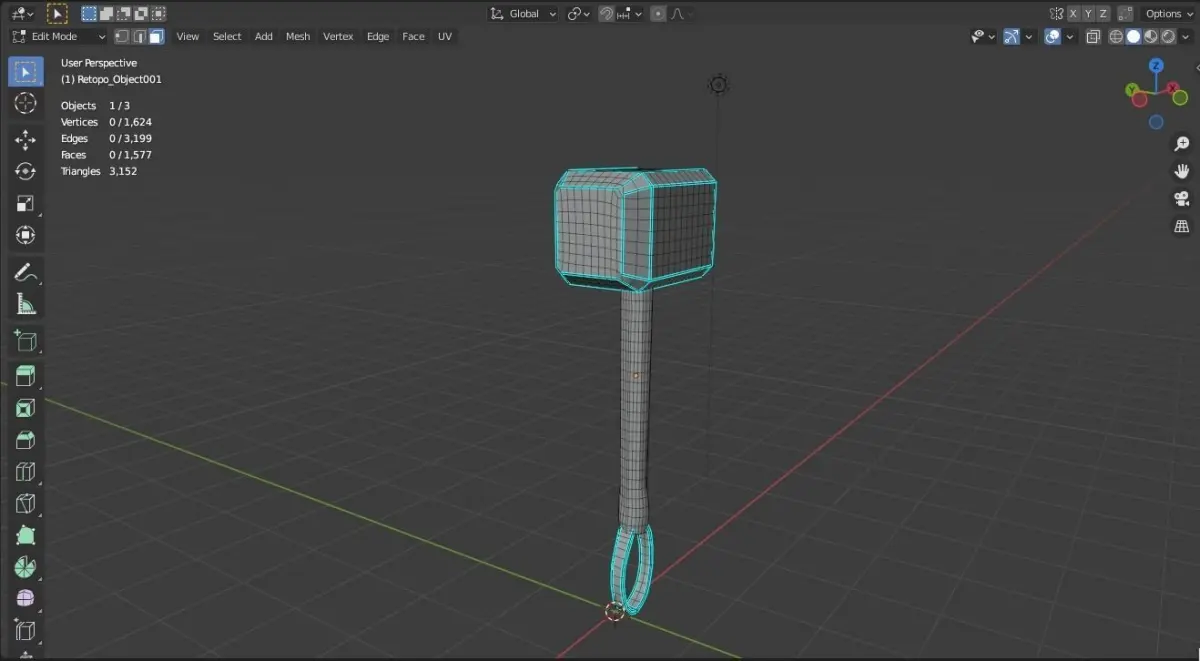Select the Measure tool

pos(25,304)
